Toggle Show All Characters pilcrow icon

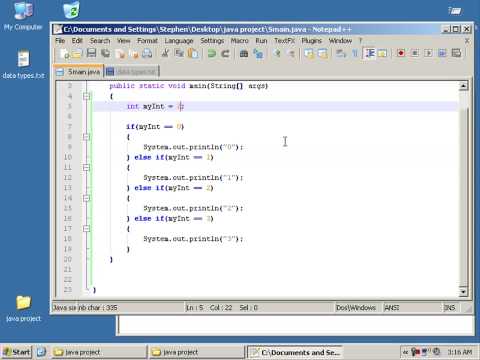tap(355, 53)
